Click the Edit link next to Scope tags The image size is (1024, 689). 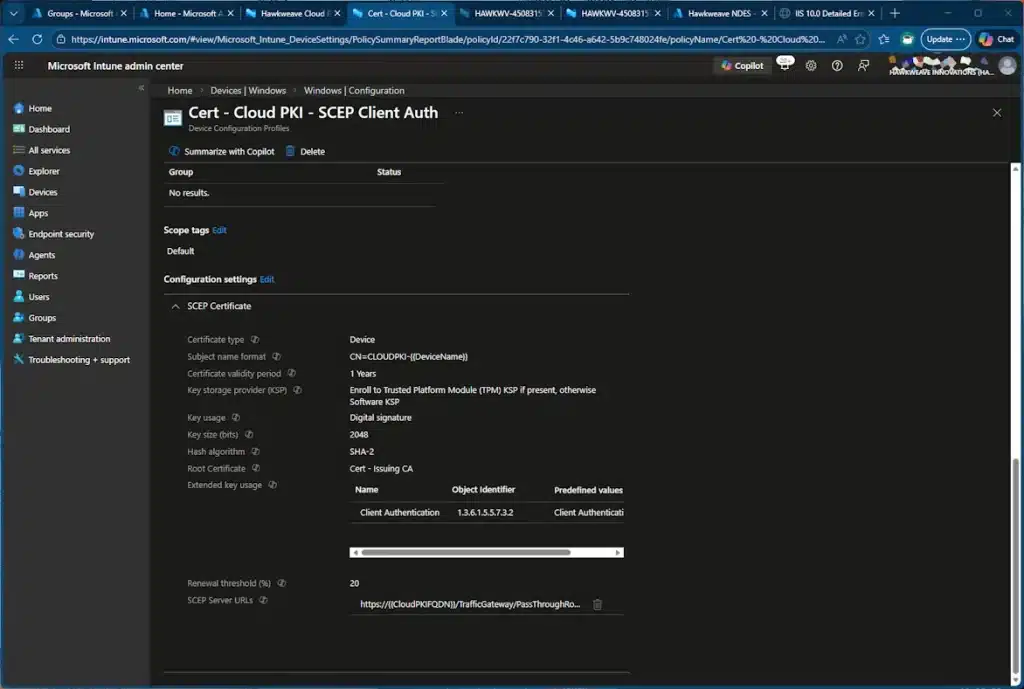220,230
